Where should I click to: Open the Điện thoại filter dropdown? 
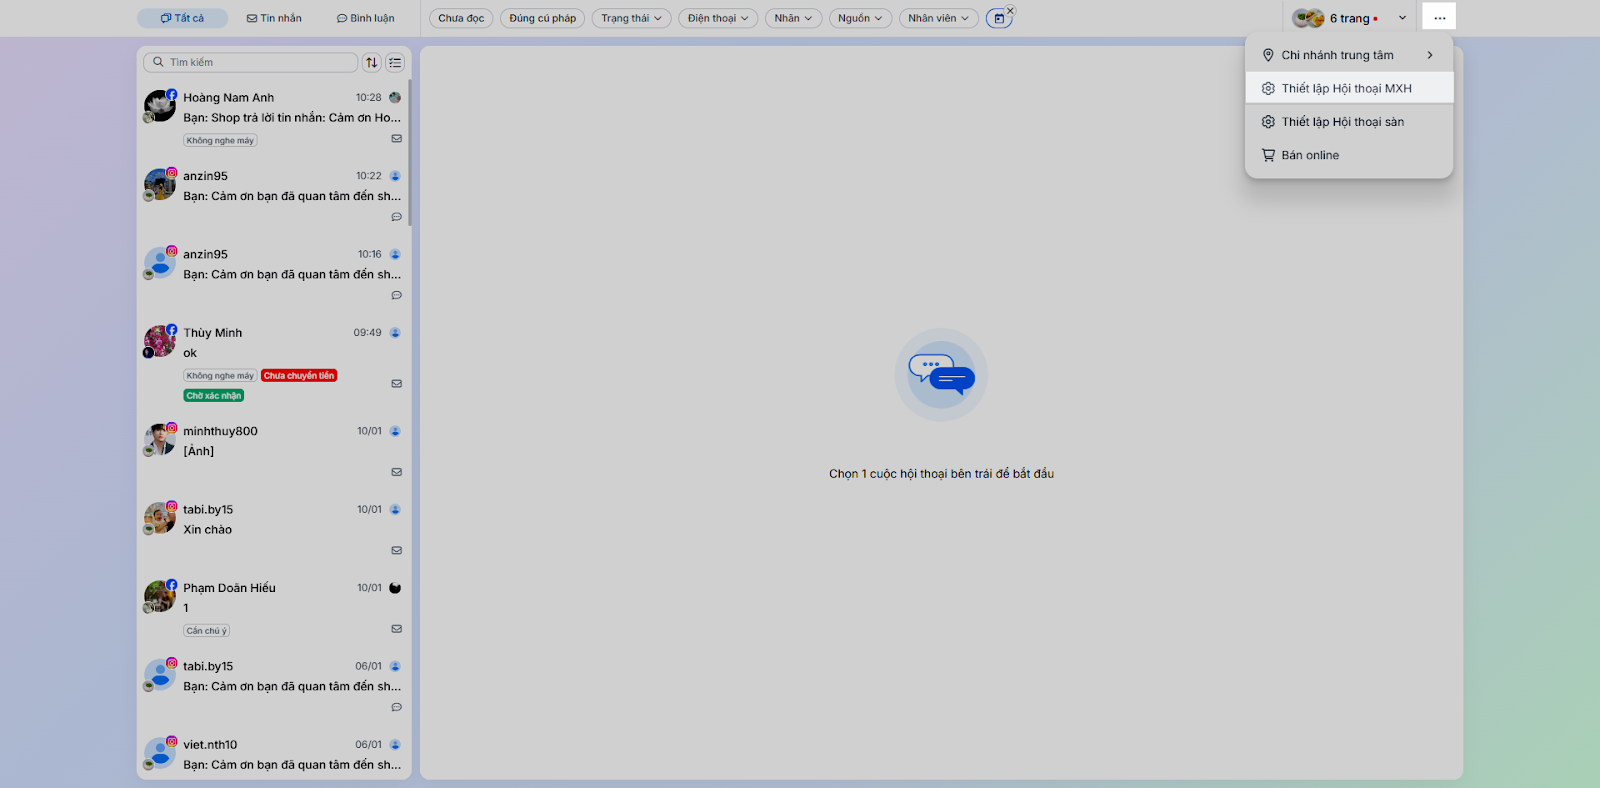pos(718,18)
